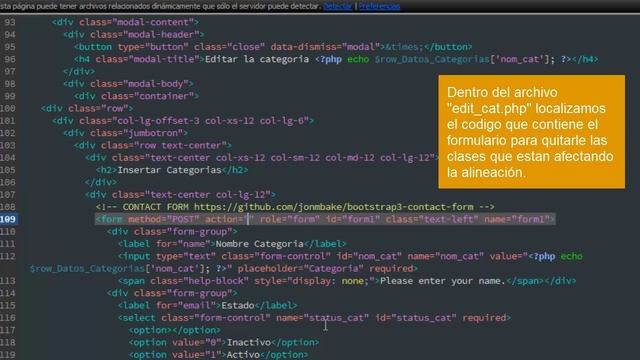Click the $row_Datos_Categorias variable on line 96
640x360 pixels.
click(x=432, y=59)
